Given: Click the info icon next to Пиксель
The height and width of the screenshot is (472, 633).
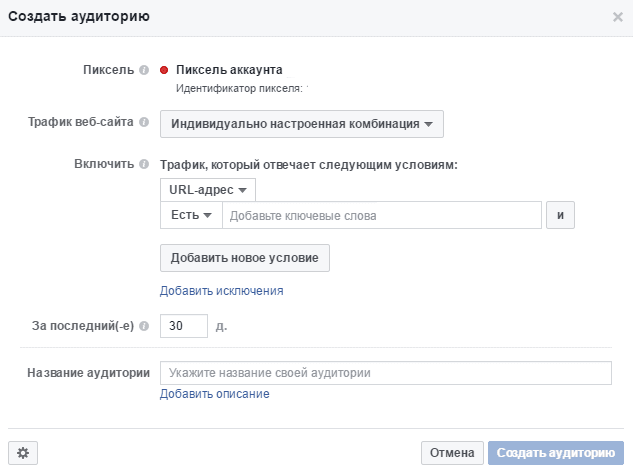Looking at the screenshot, I should pyautogui.click(x=144, y=70).
